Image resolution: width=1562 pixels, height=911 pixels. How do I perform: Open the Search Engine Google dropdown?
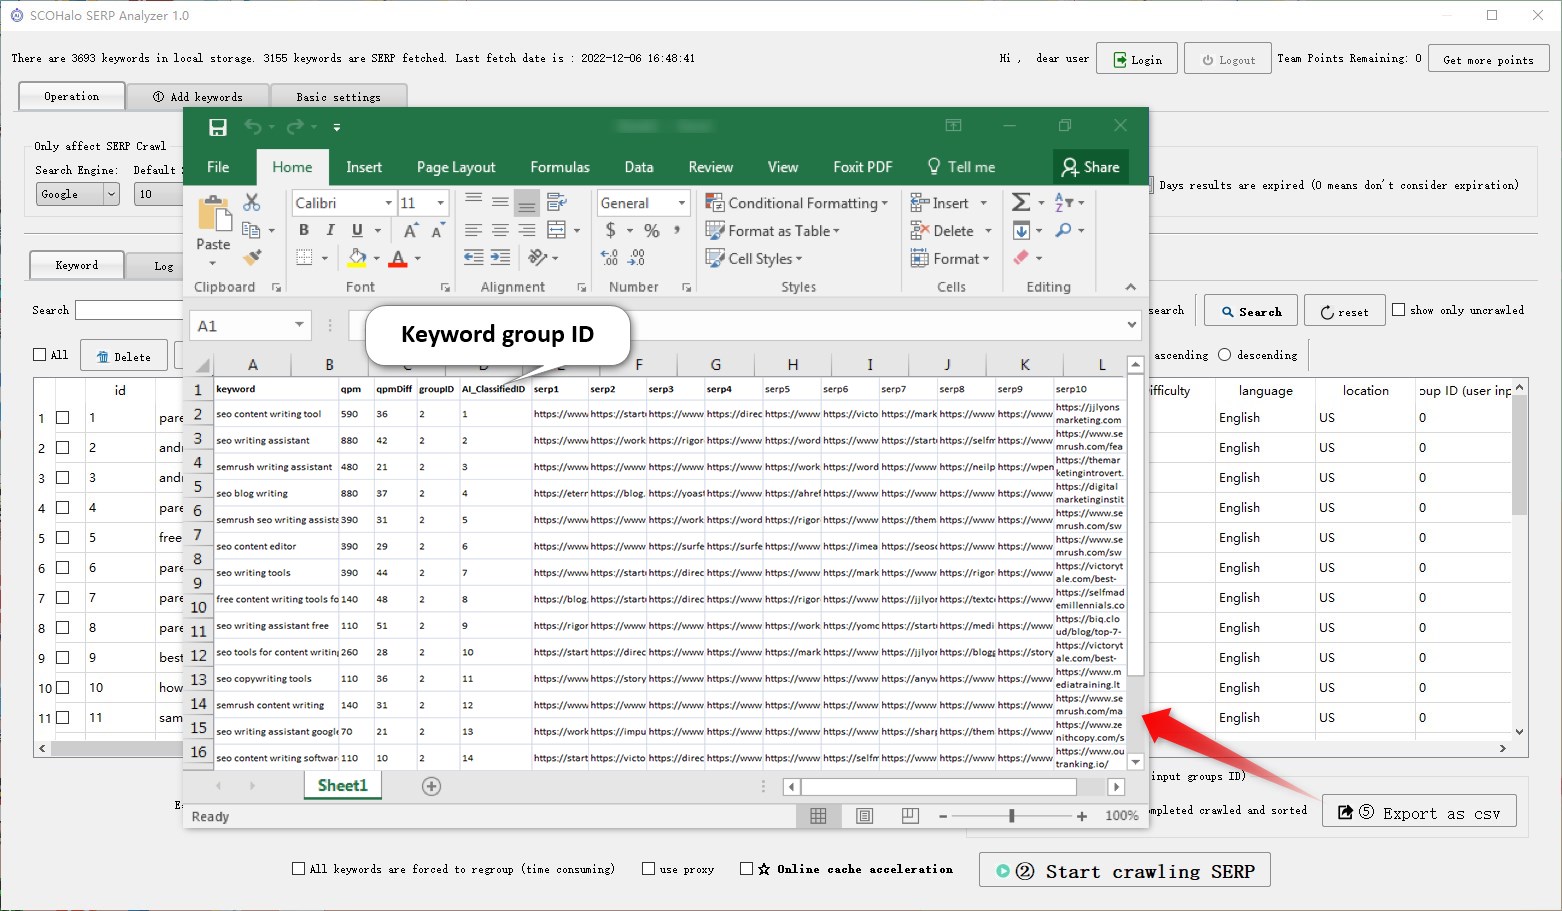click(77, 194)
